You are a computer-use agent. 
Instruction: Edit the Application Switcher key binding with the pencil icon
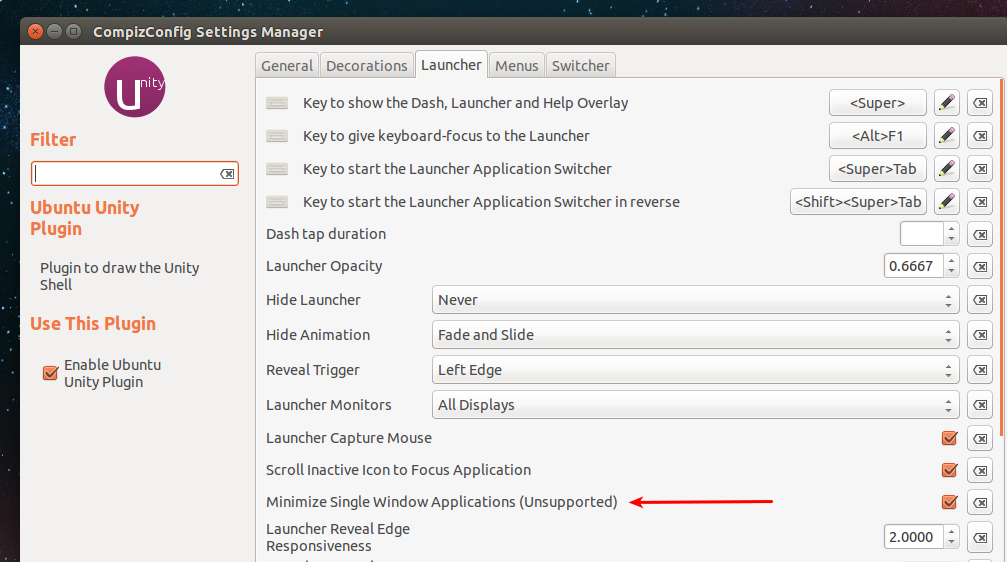tap(947, 169)
